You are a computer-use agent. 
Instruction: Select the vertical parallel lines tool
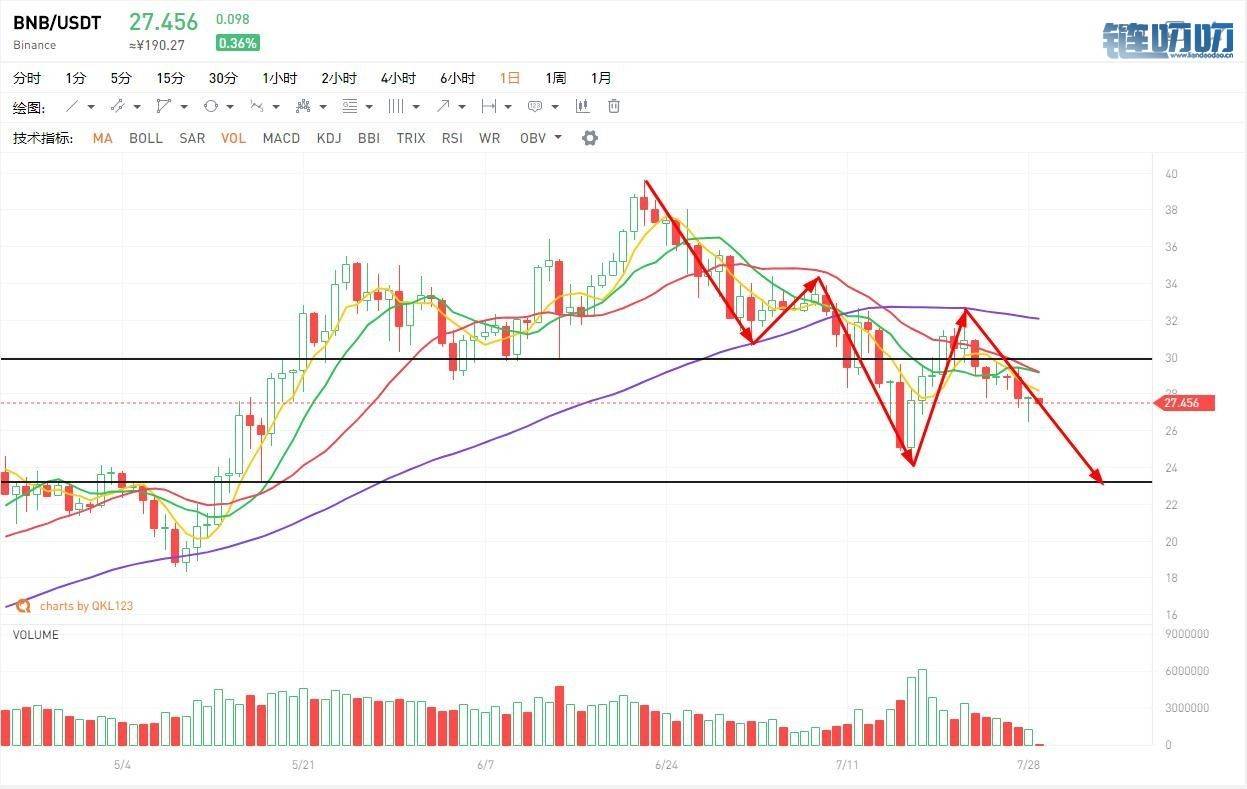(395, 106)
